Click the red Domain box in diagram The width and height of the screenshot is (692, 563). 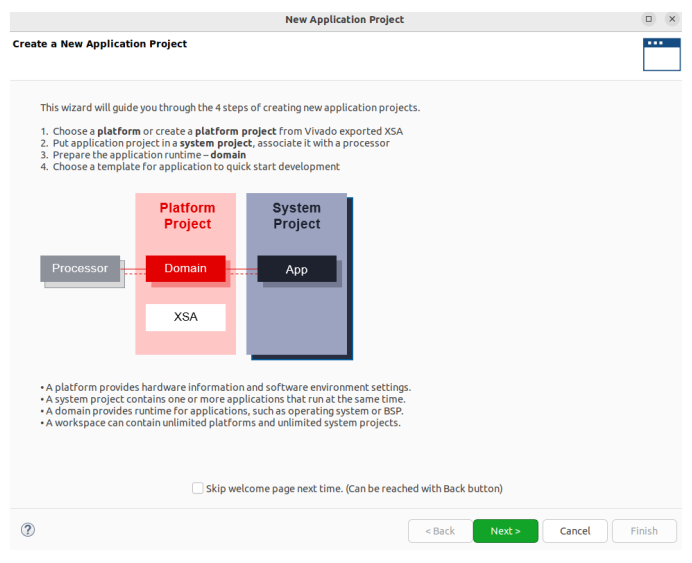pyautogui.click(x=185, y=268)
